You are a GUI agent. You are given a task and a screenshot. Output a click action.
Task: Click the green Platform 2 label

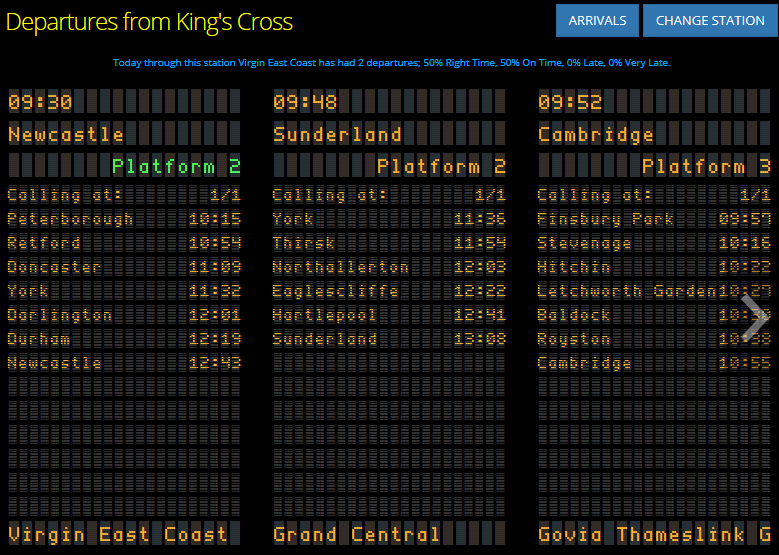(x=176, y=166)
